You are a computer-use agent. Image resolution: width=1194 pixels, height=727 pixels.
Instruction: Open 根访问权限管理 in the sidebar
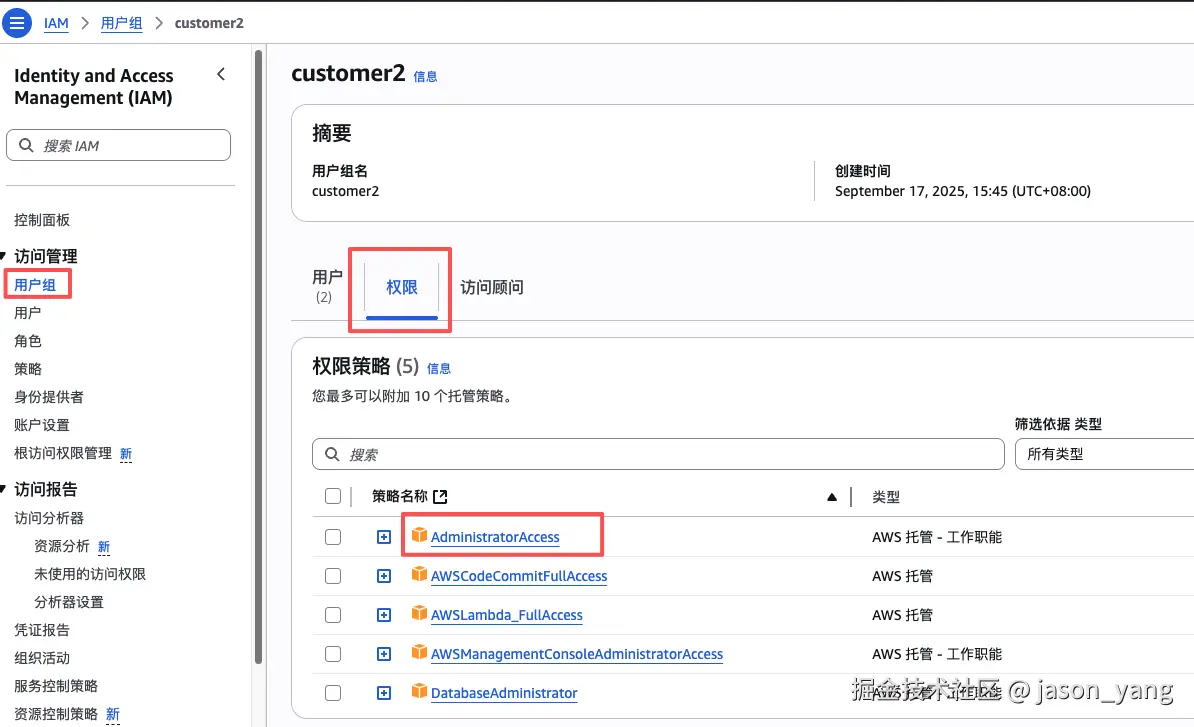63,453
